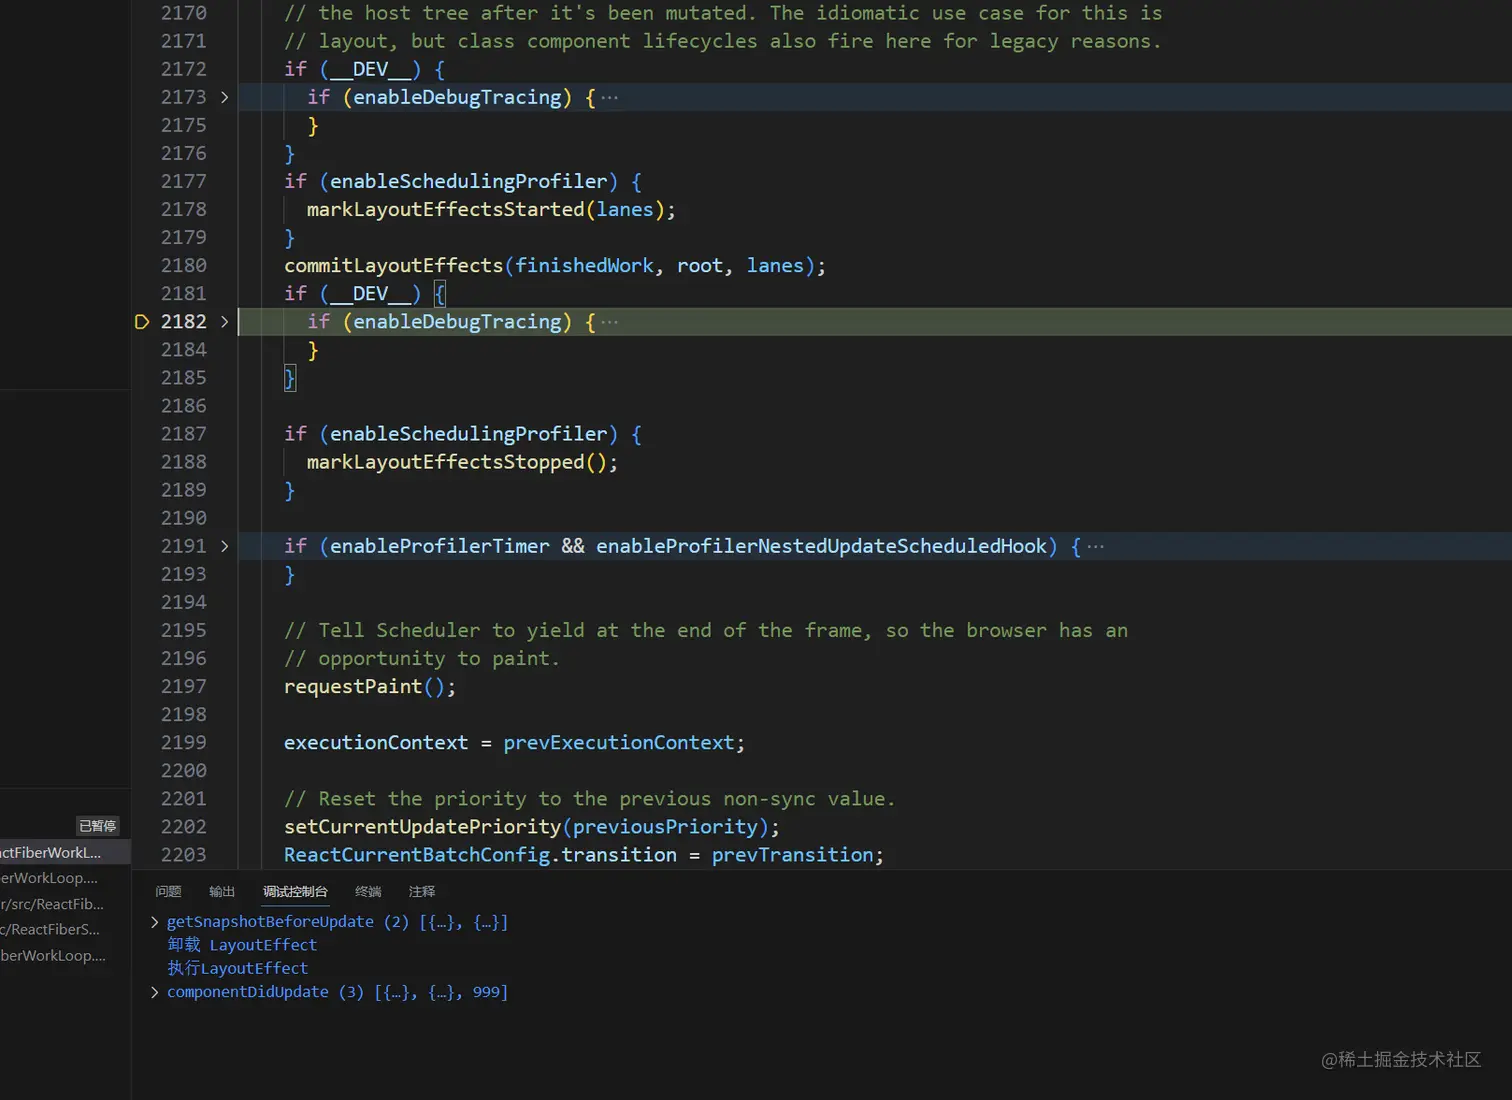Select the erWorkLoop.... call stack frame

pos(65,878)
